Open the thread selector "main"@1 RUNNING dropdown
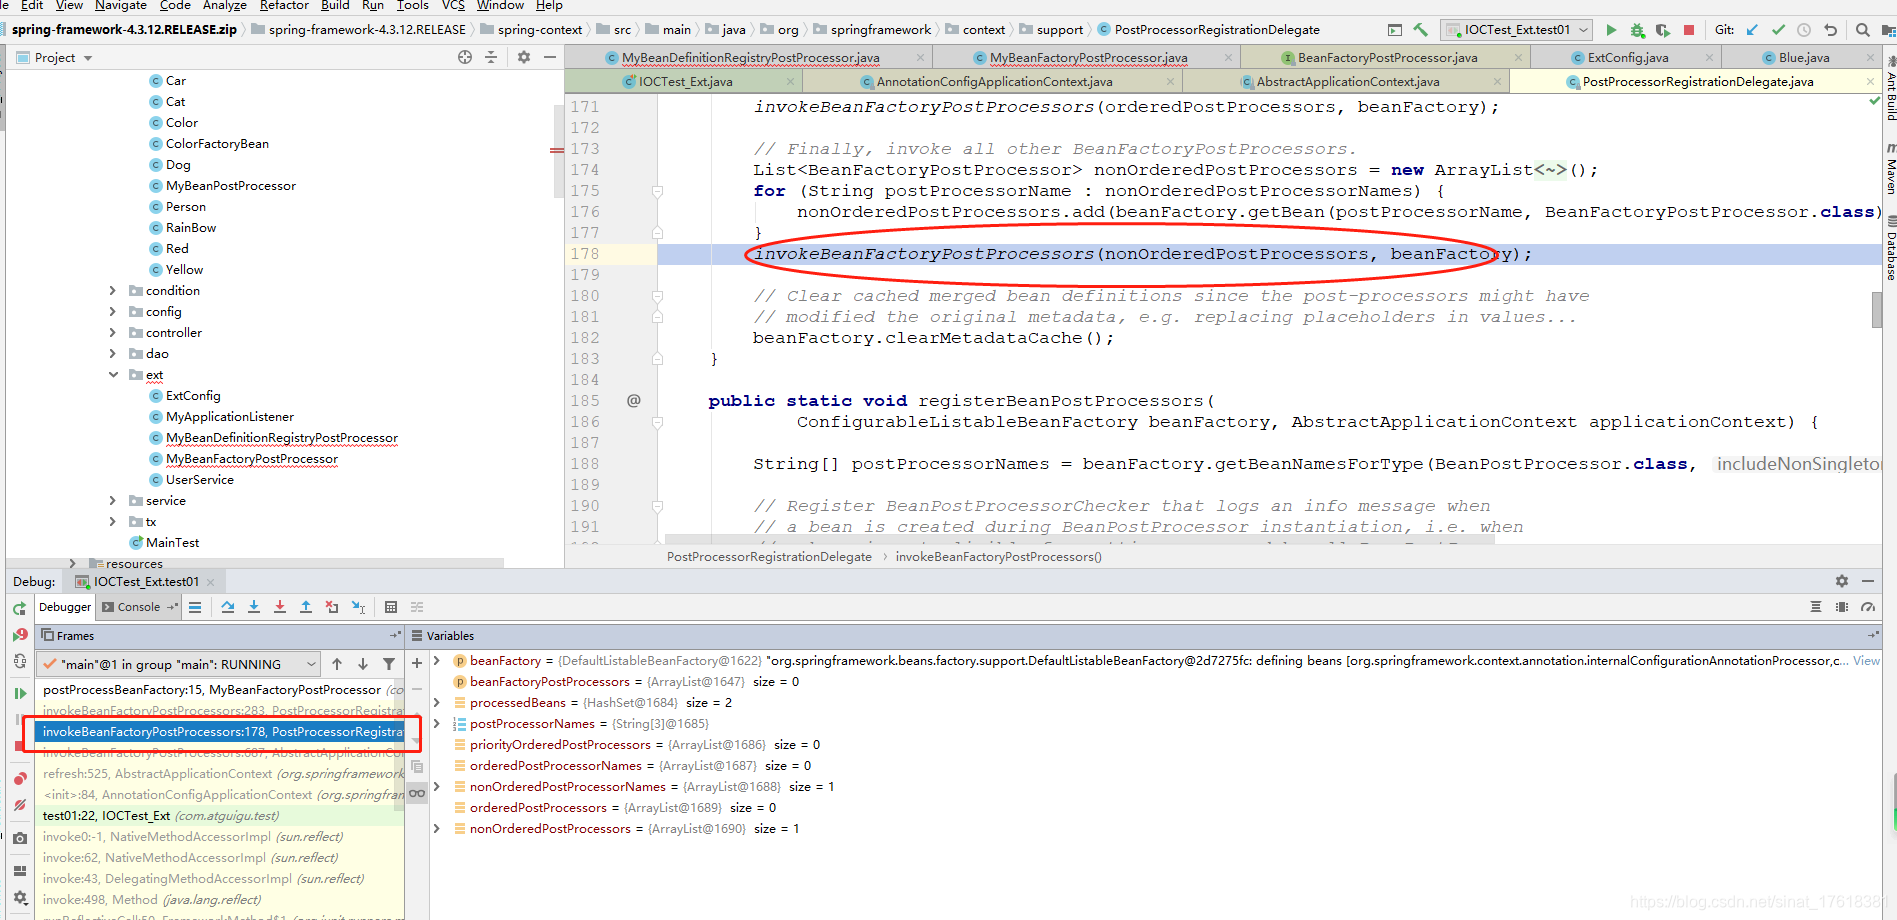 click(x=178, y=664)
